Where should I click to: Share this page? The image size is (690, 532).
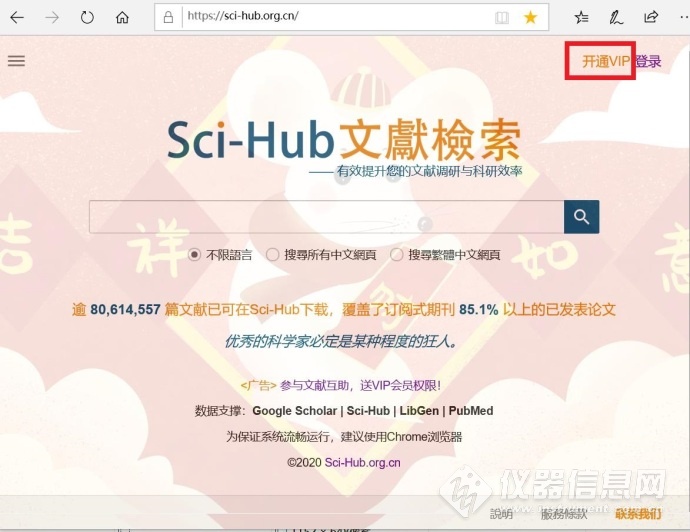click(651, 17)
